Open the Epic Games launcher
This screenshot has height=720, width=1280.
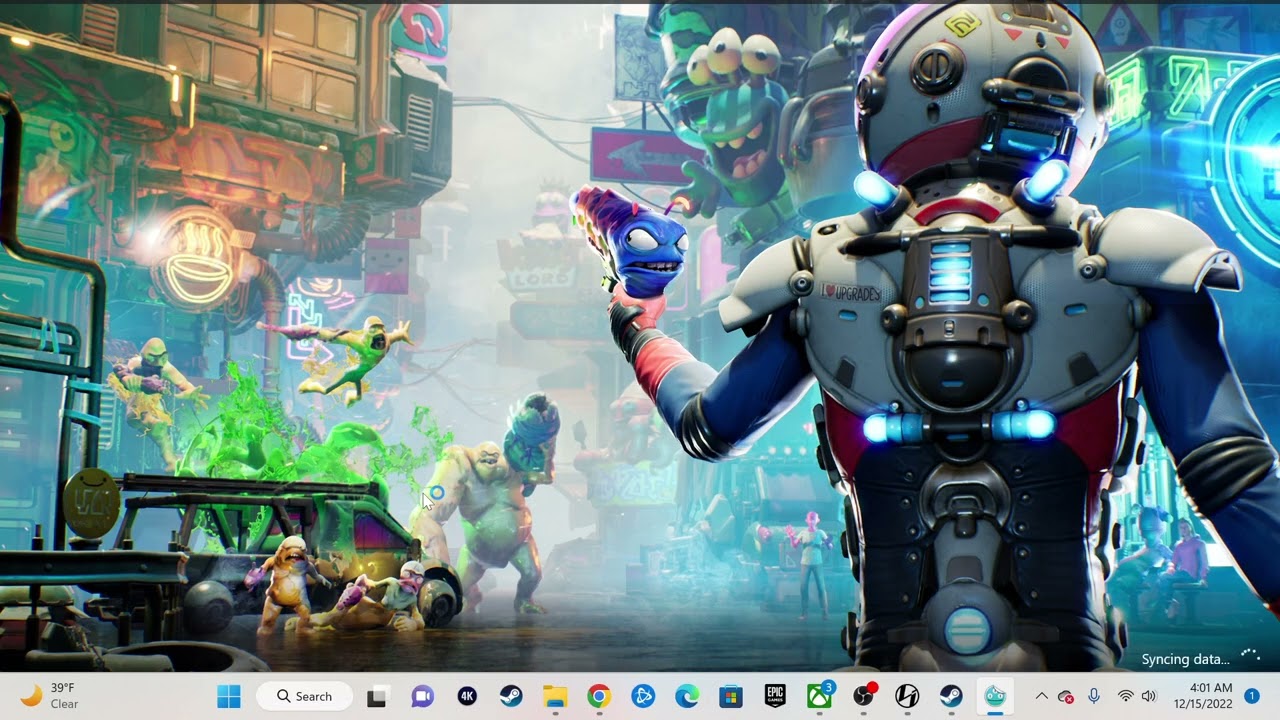(x=775, y=697)
